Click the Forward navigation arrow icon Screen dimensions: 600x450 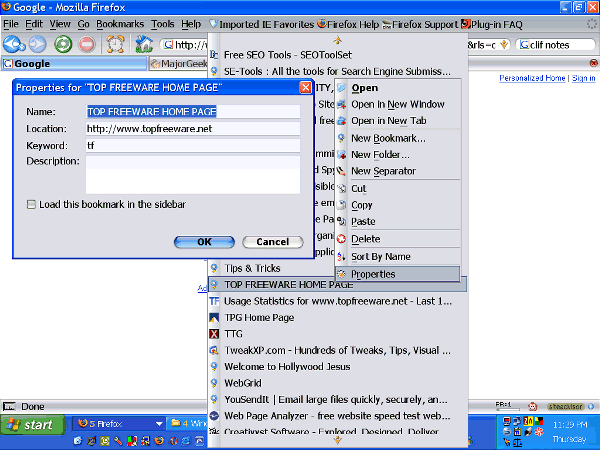click(38, 44)
